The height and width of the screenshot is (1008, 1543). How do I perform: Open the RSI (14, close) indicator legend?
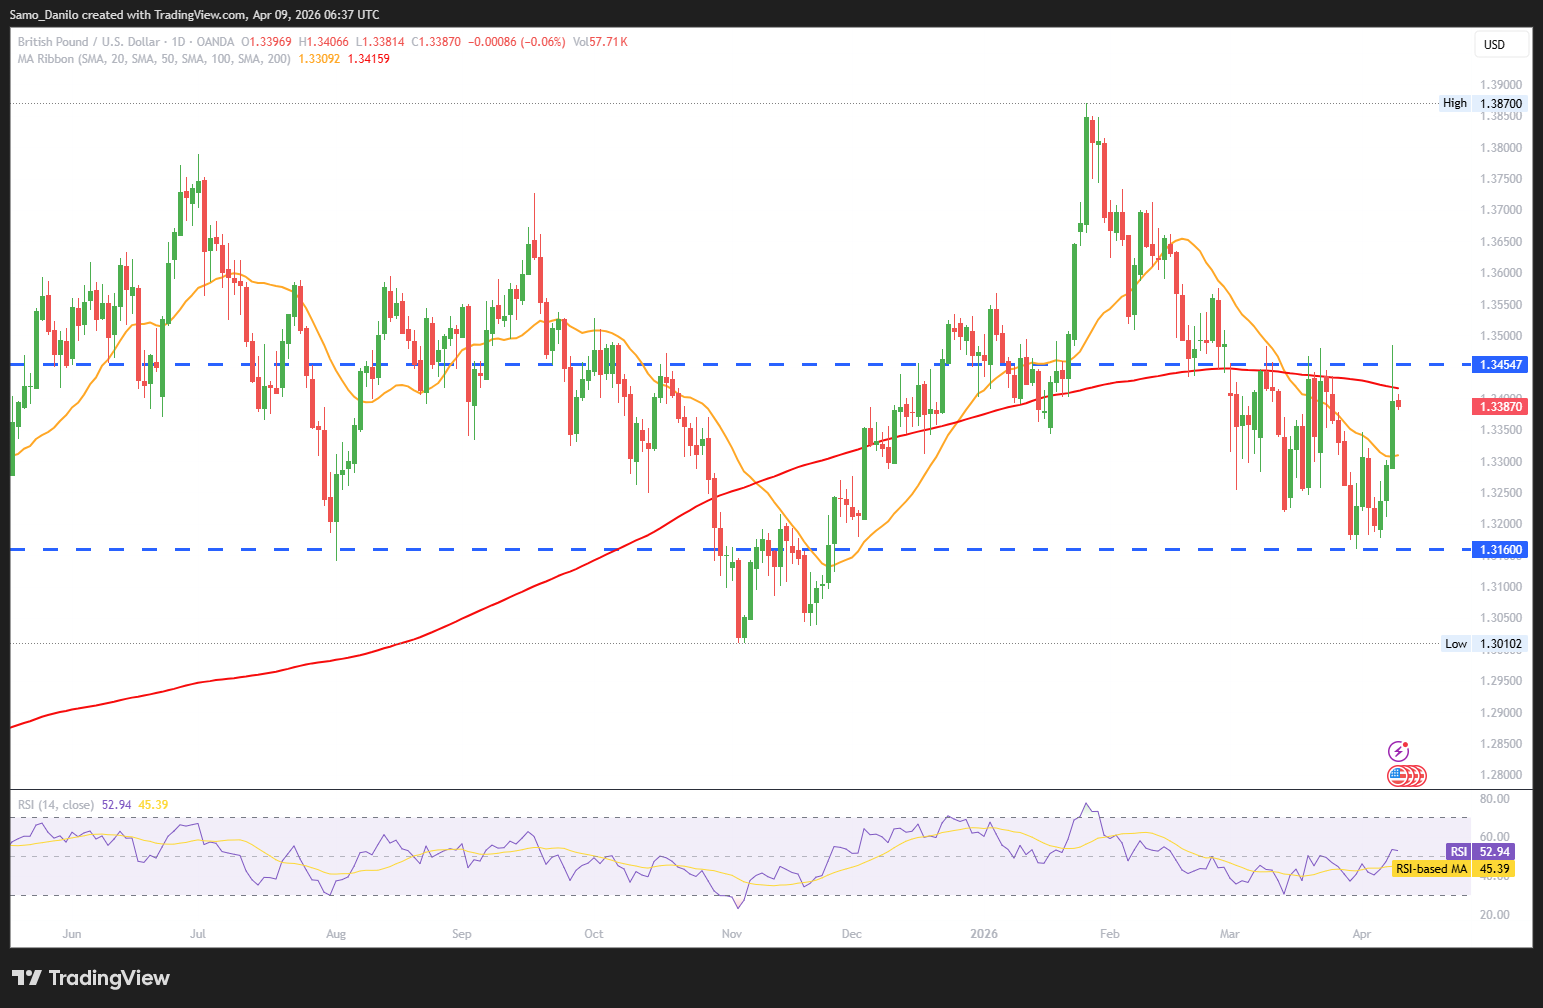click(x=56, y=805)
